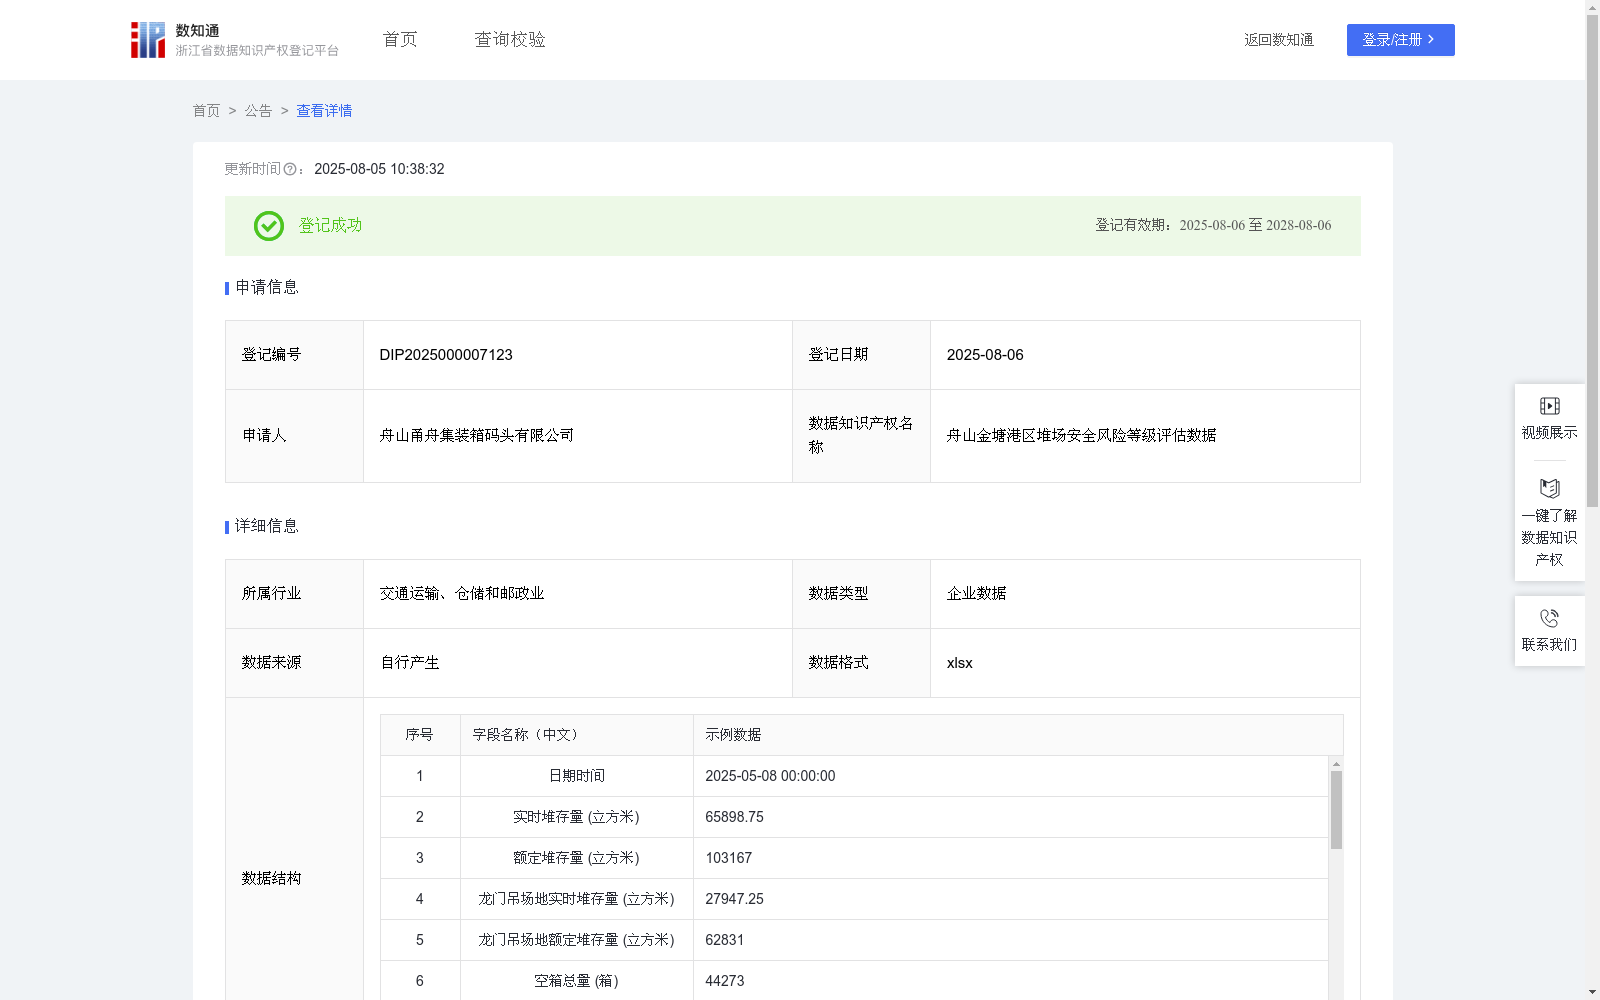Select 查询校验 in the top navigation

pos(509,39)
